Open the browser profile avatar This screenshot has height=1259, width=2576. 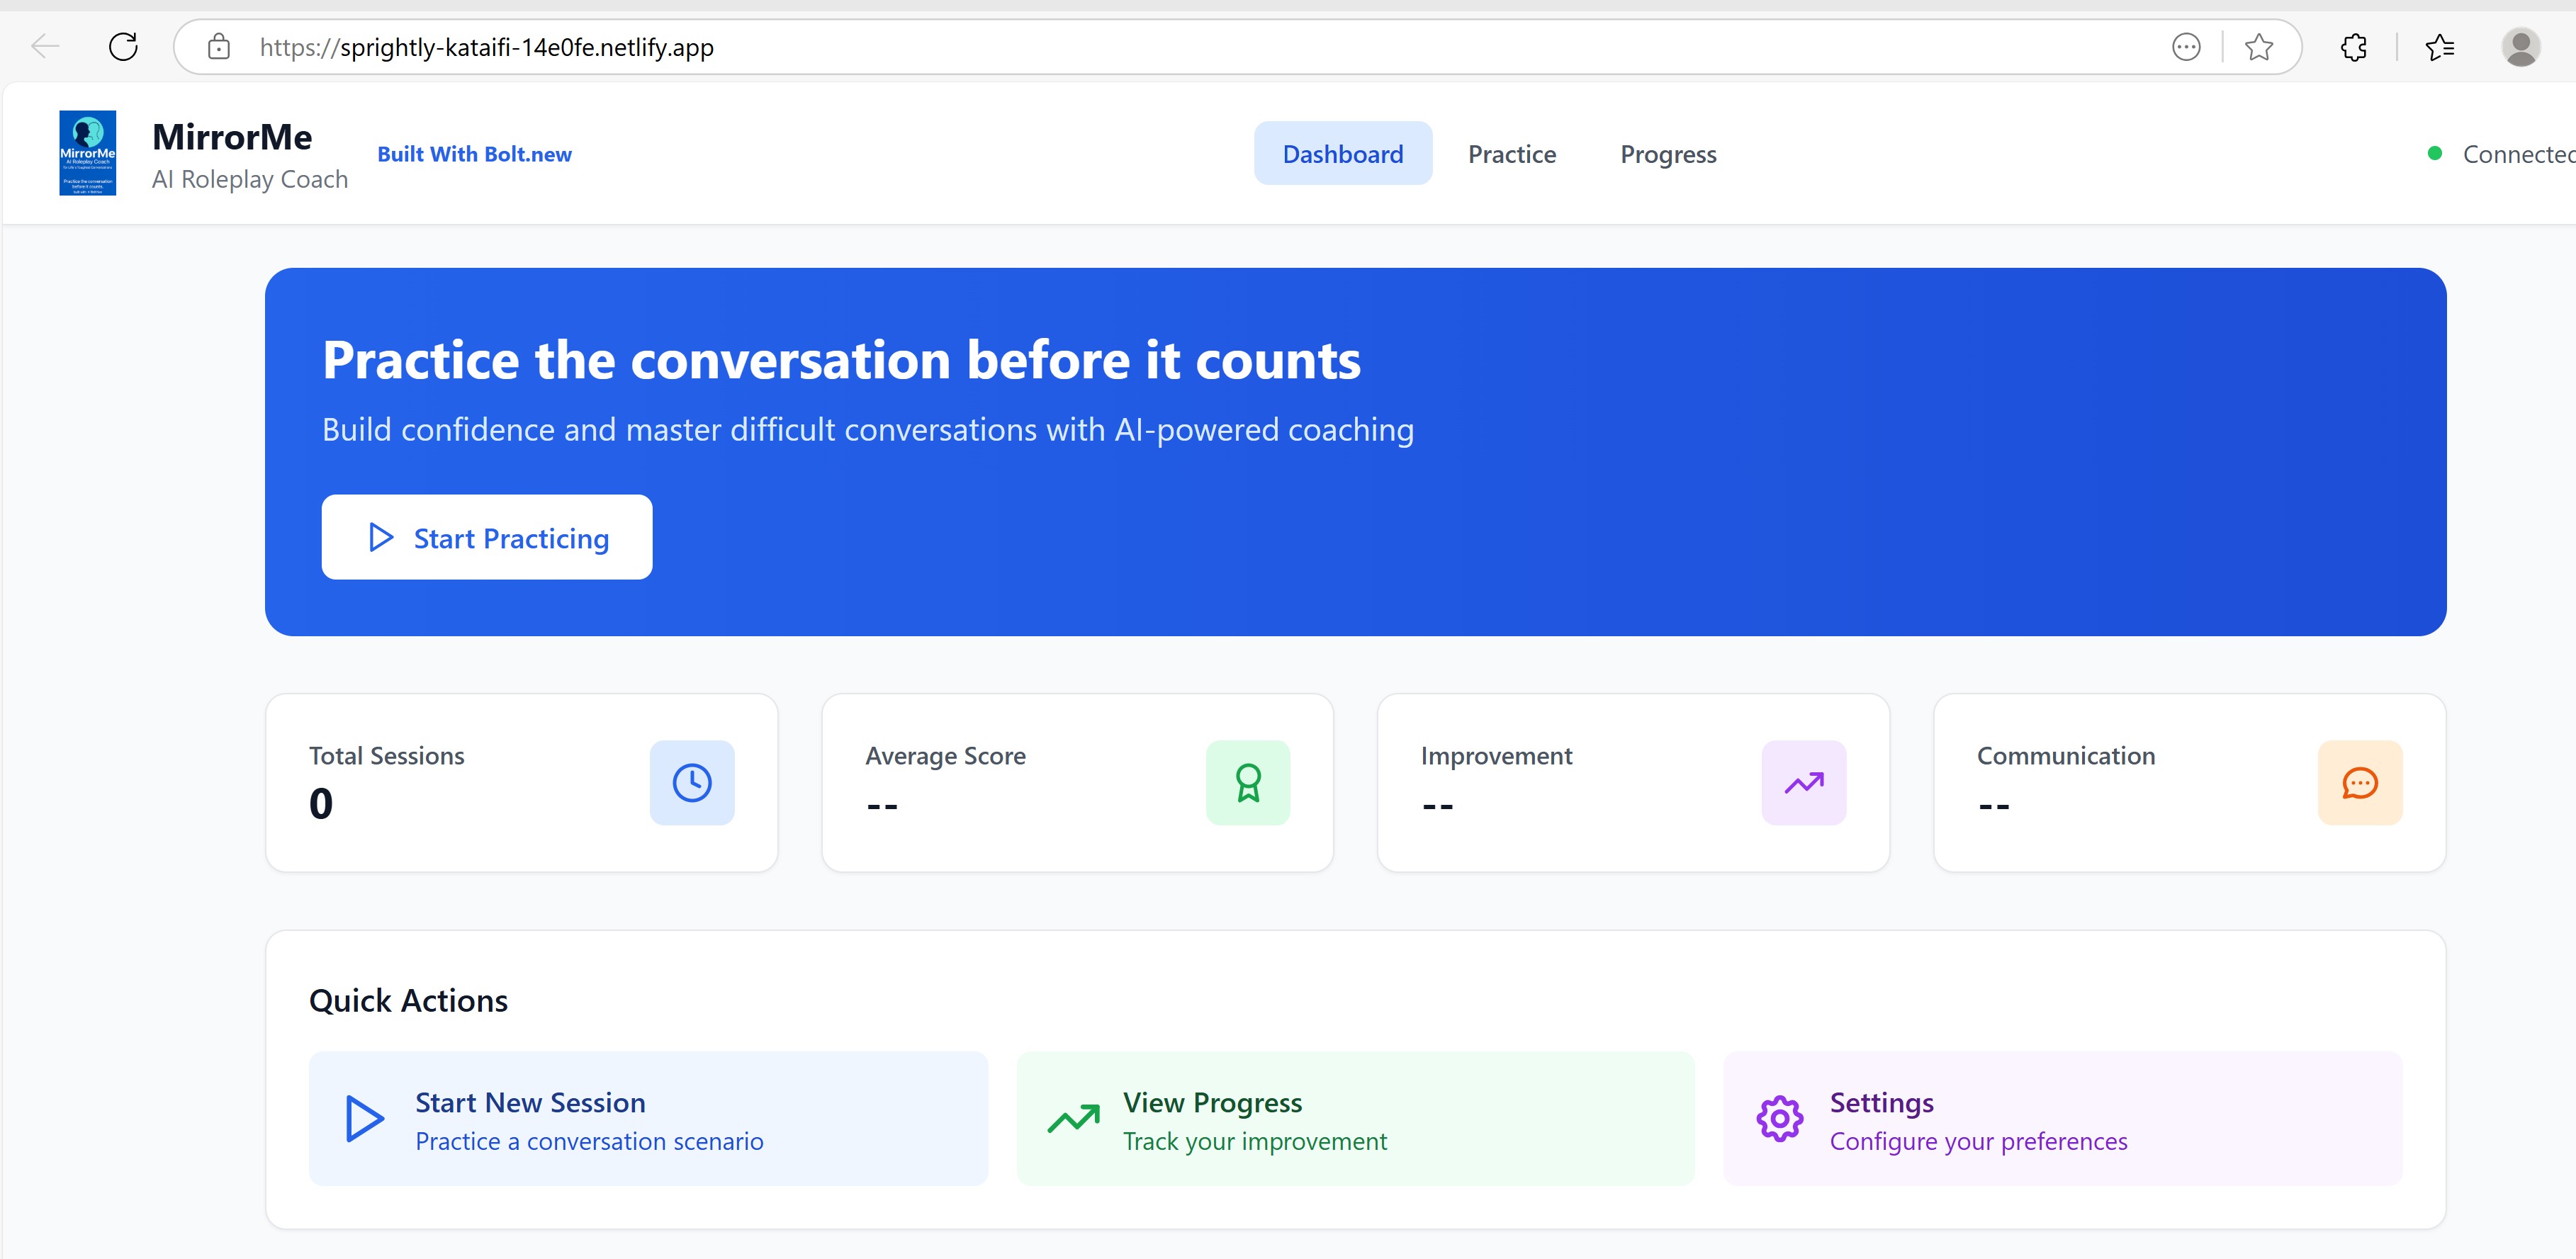[2520, 47]
